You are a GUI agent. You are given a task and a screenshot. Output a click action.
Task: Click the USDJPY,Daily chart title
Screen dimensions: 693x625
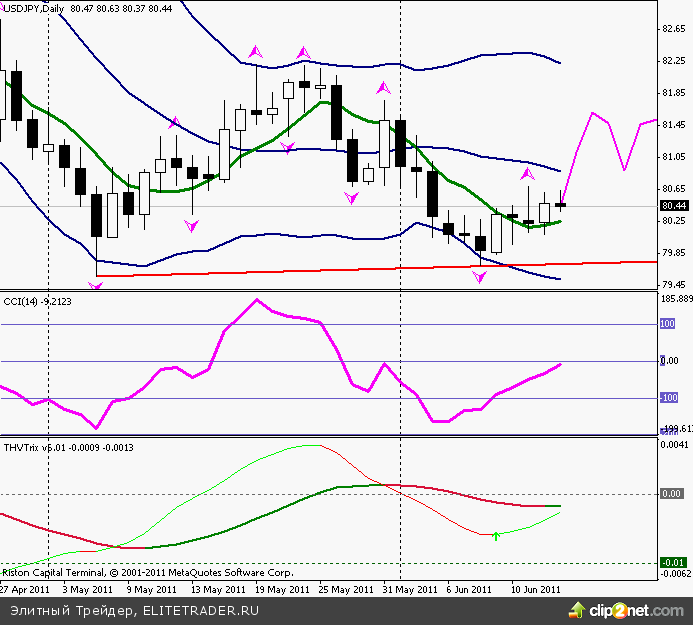[x=38, y=8]
